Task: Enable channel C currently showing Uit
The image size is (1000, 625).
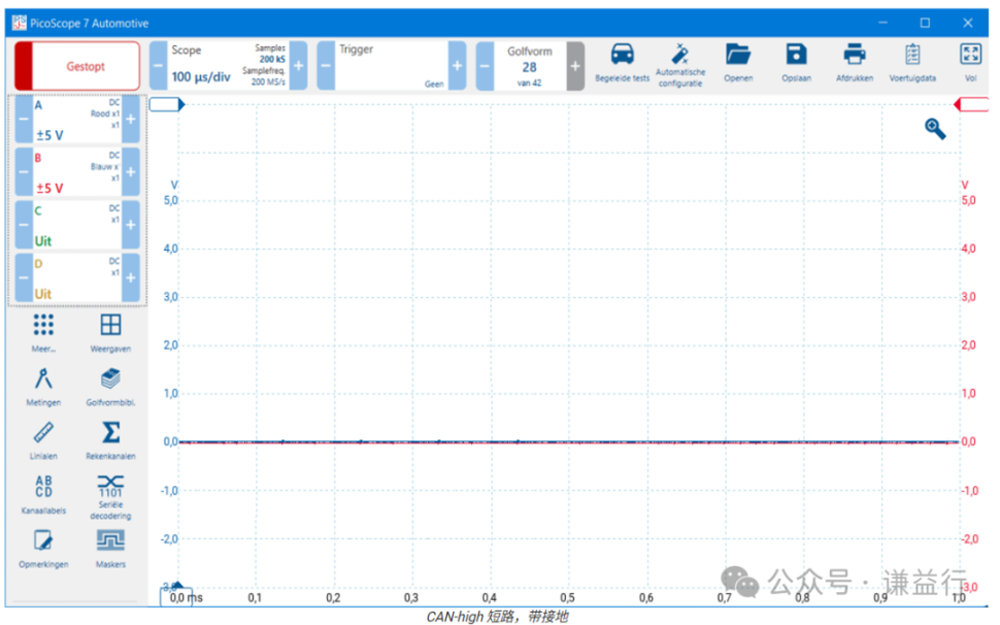Action: pos(76,226)
